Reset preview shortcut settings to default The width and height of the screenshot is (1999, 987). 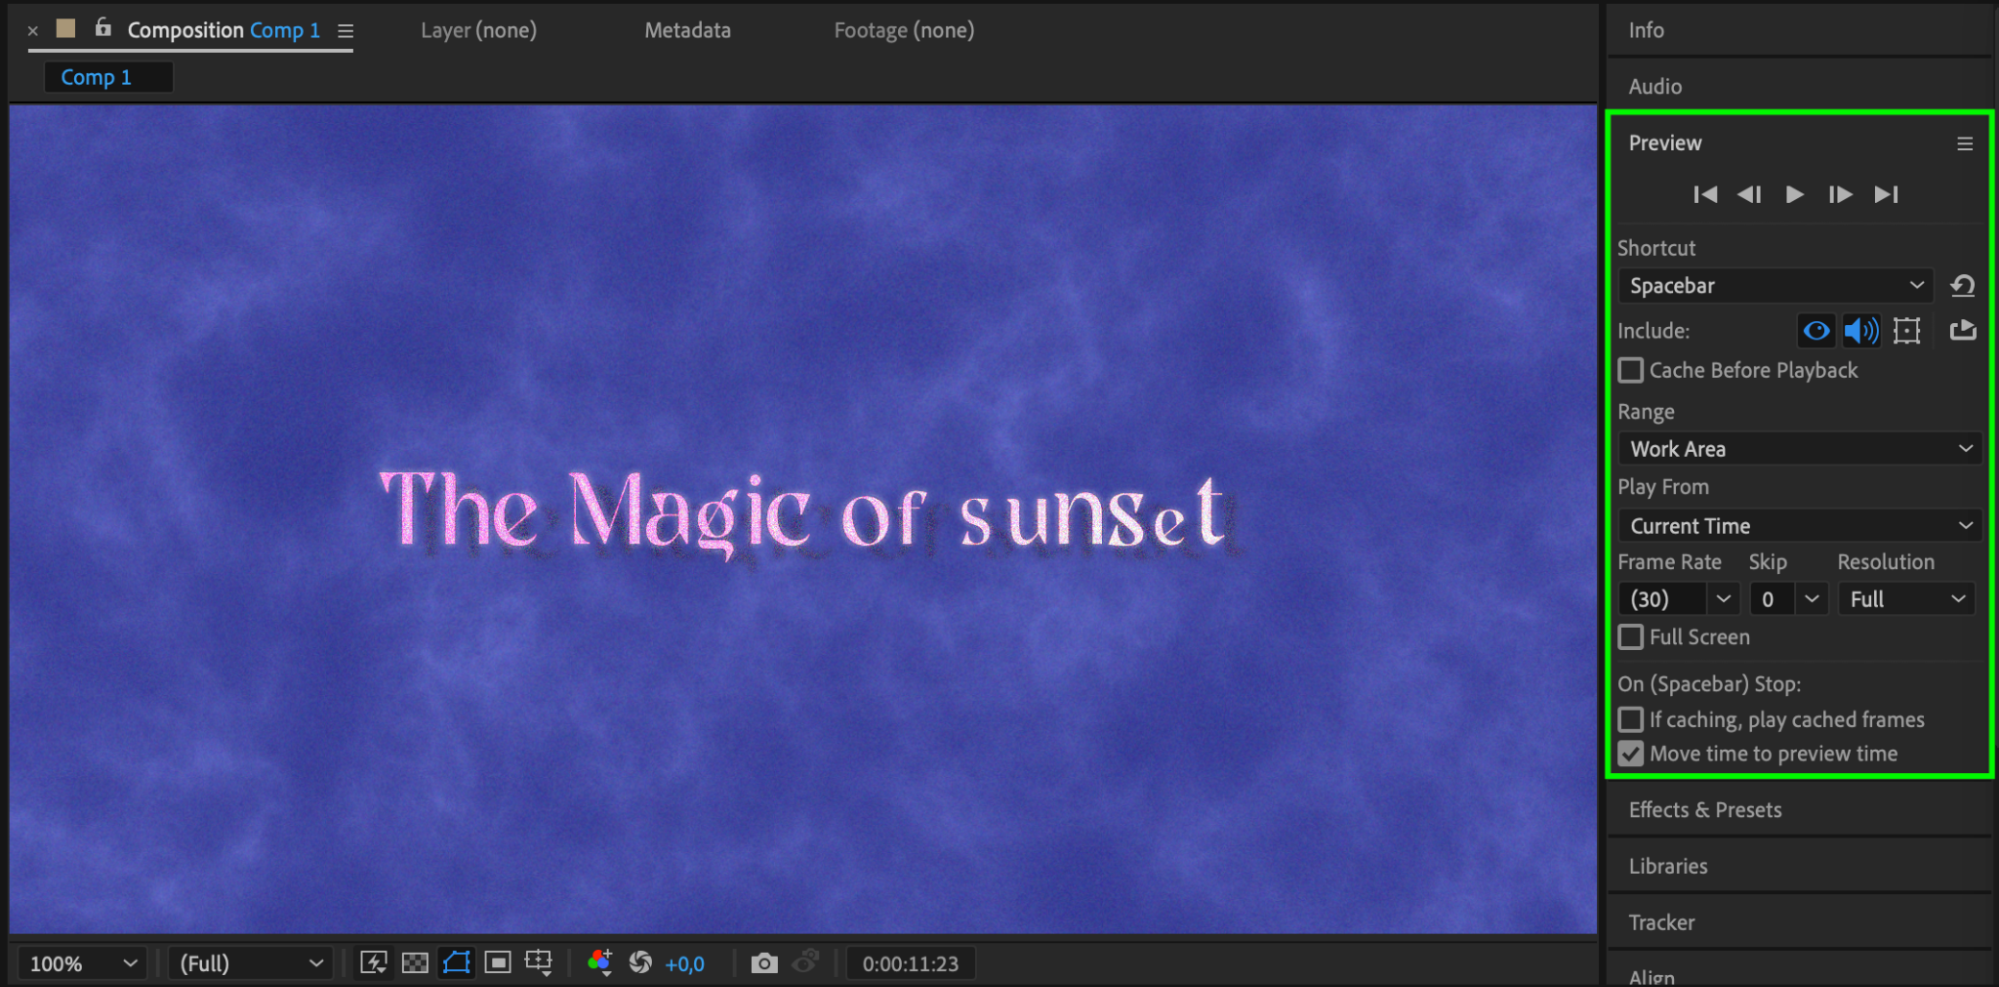[x=1963, y=286]
